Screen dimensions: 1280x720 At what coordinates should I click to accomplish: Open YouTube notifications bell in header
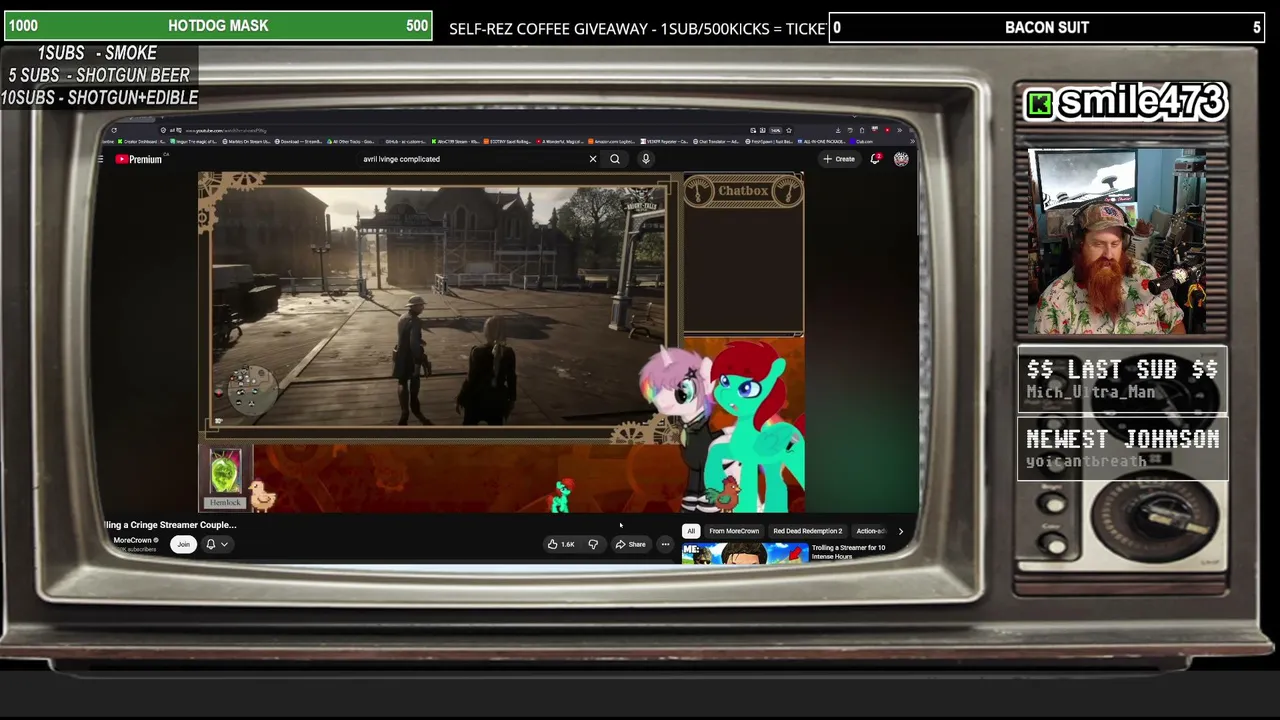[x=875, y=159]
